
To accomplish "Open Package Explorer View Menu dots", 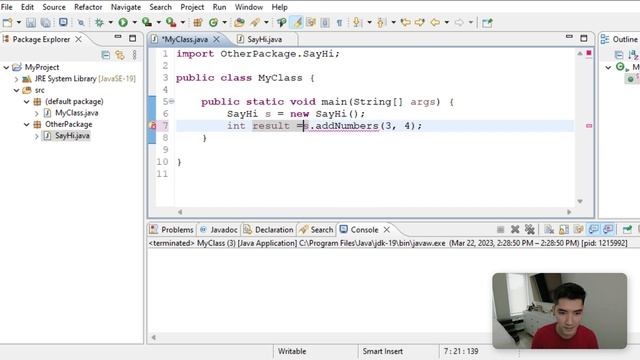I will (135, 55).
